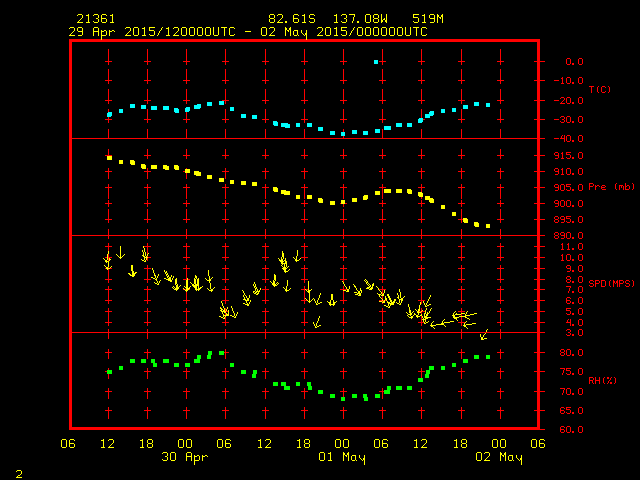The image size is (640, 480).
Task: Click the "3.0" wind speed axis label
Action: (574, 333)
